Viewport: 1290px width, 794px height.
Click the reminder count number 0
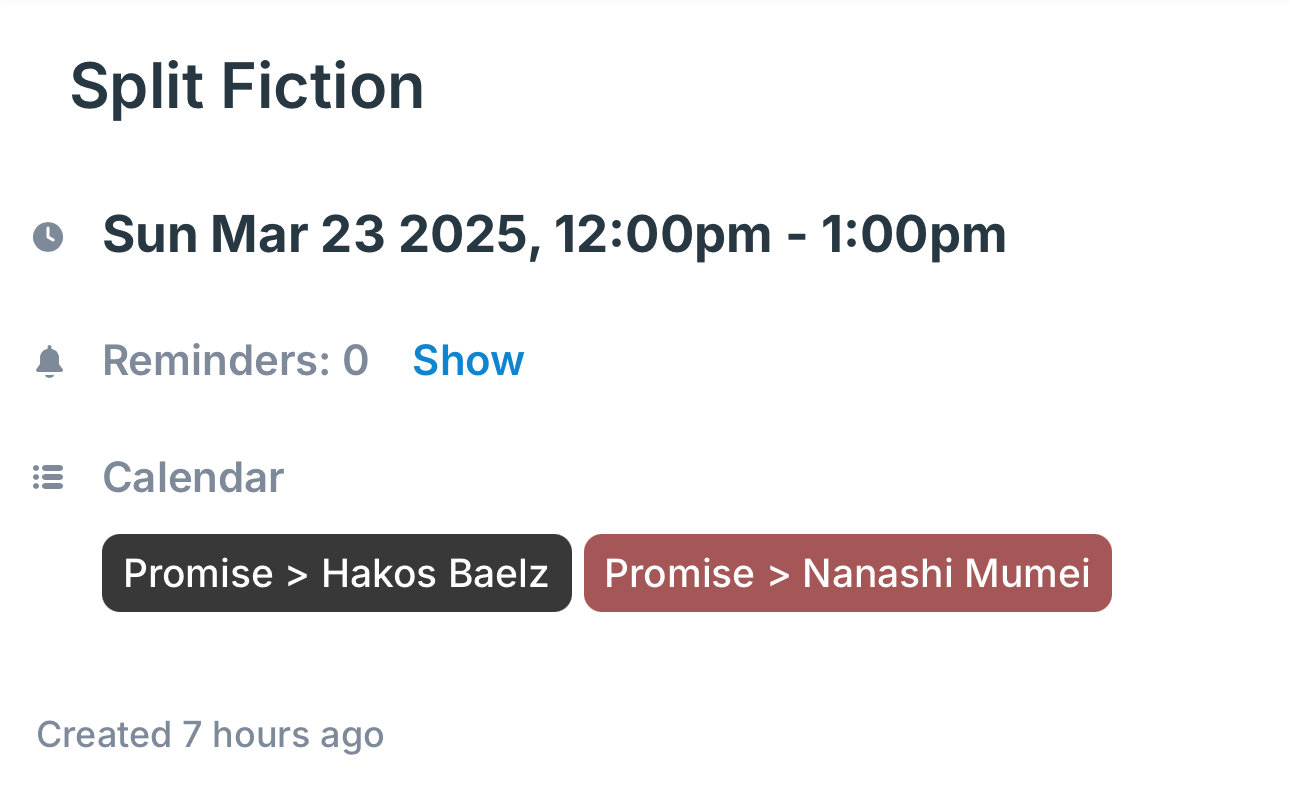tap(356, 360)
